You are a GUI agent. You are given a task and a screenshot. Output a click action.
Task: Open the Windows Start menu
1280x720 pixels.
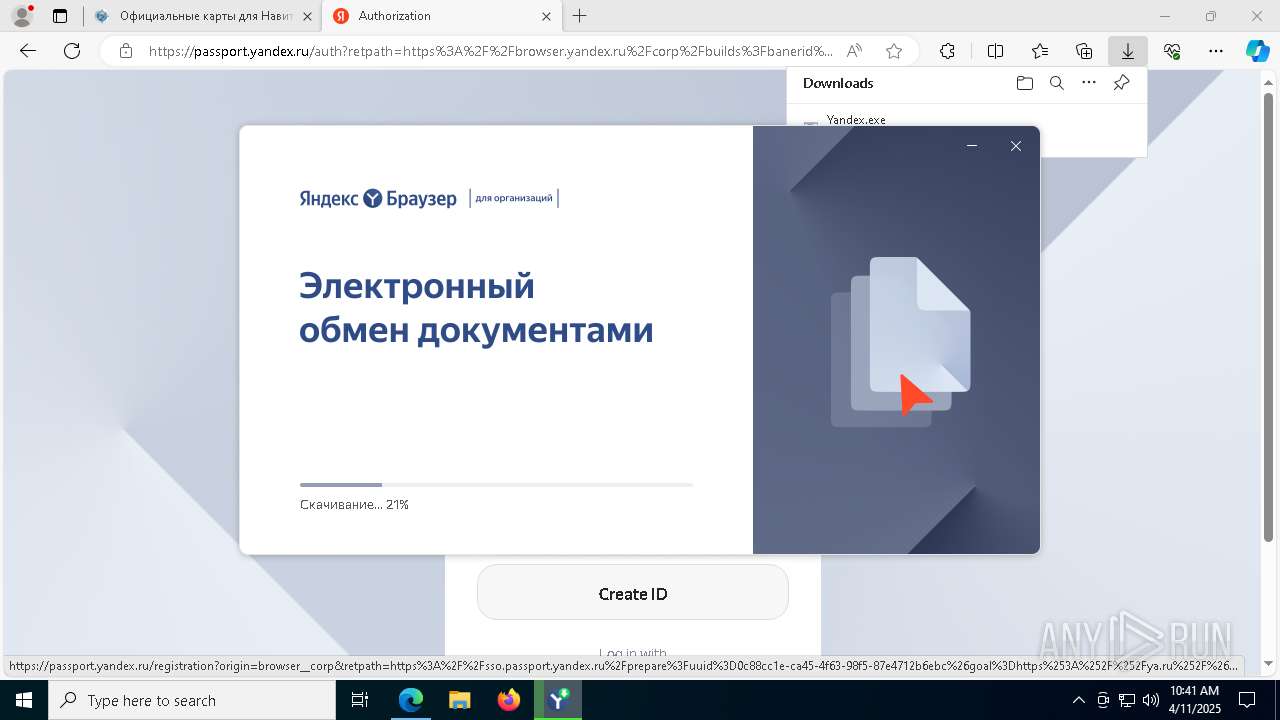pyautogui.click(x=24, y=700)
